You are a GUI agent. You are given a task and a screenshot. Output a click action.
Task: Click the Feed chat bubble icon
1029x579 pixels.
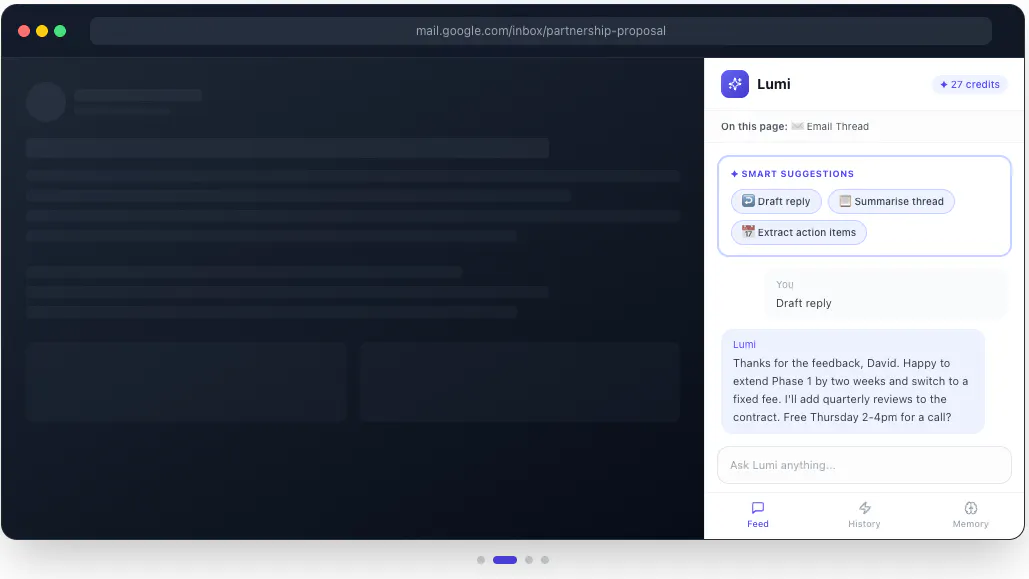point(757,507)
